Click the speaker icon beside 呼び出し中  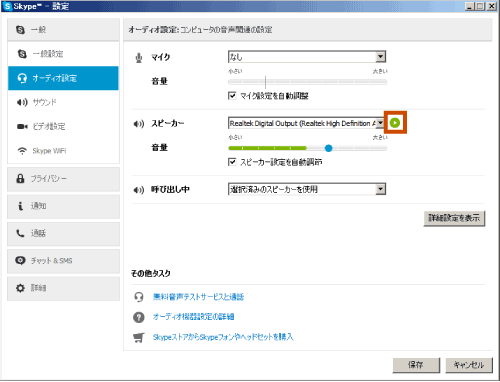(x=139, y=190)
